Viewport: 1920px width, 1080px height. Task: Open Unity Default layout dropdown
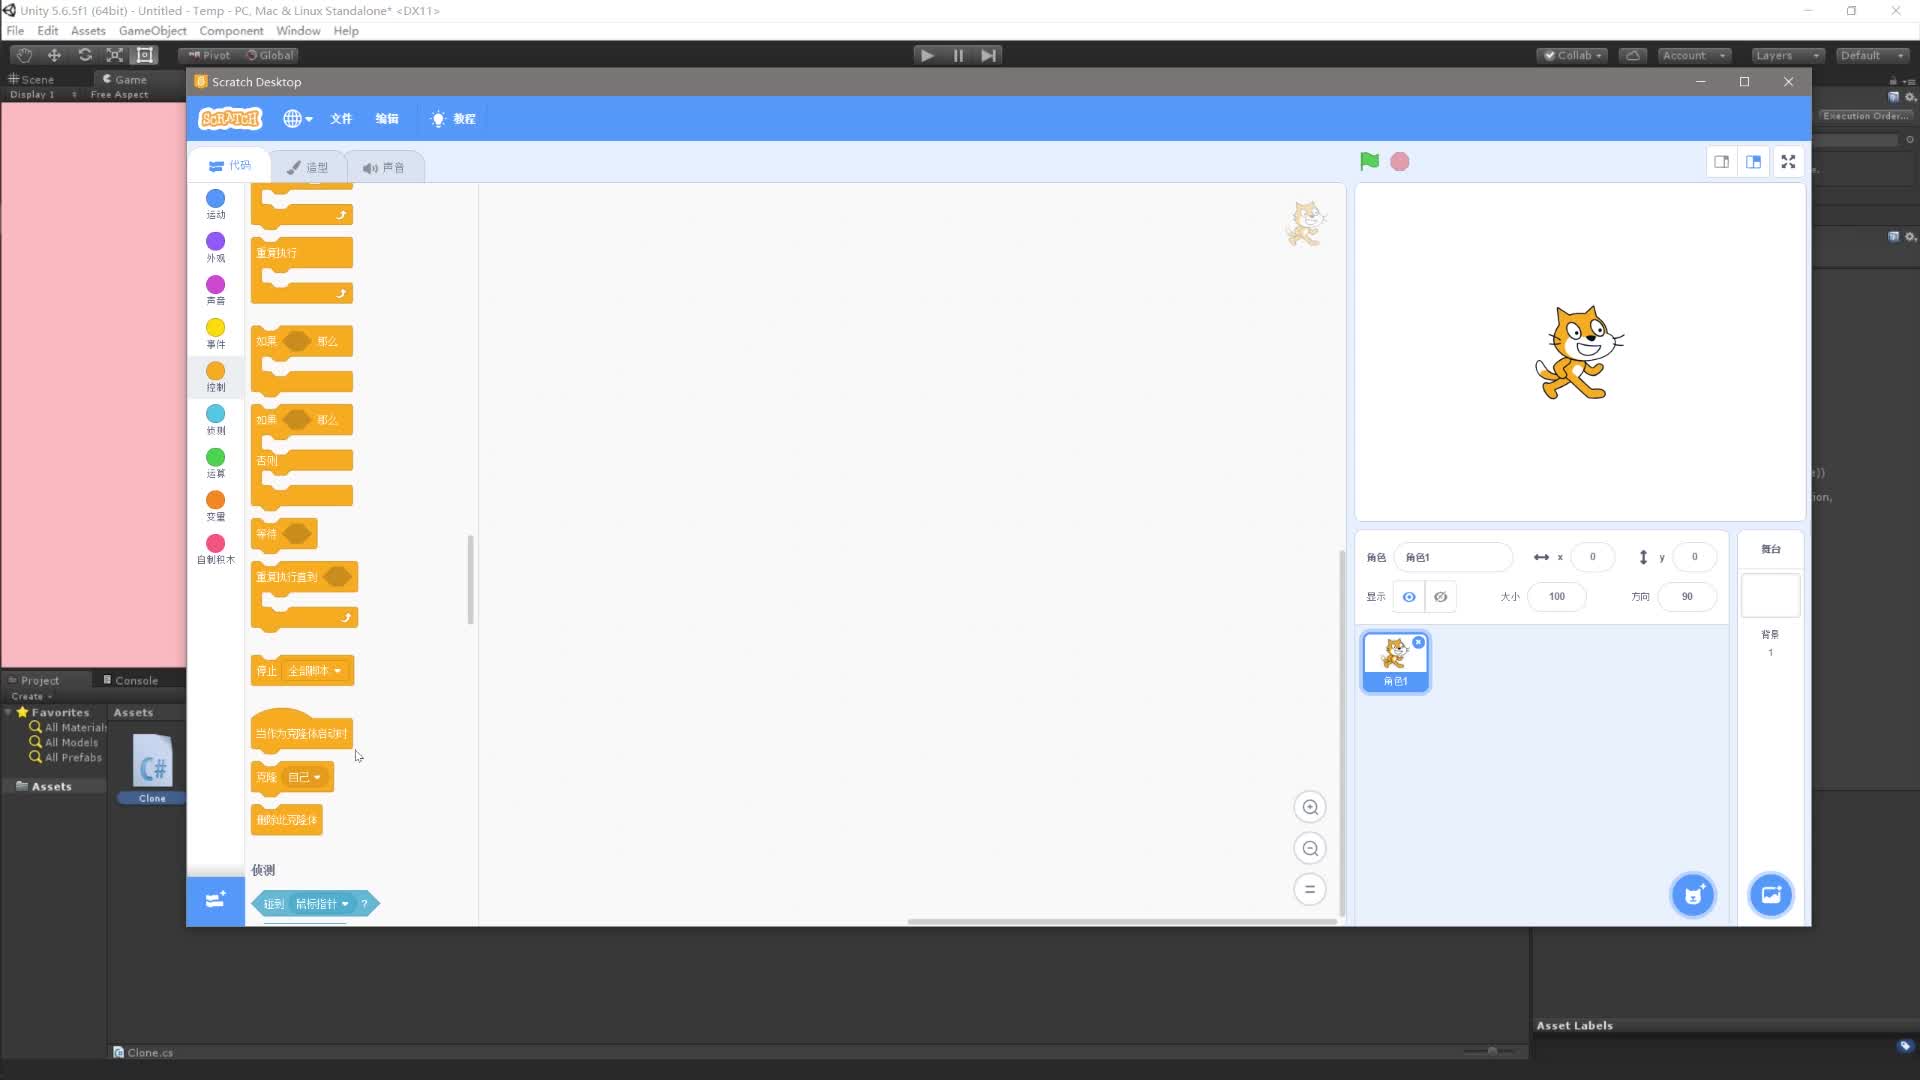point(1872,56)
